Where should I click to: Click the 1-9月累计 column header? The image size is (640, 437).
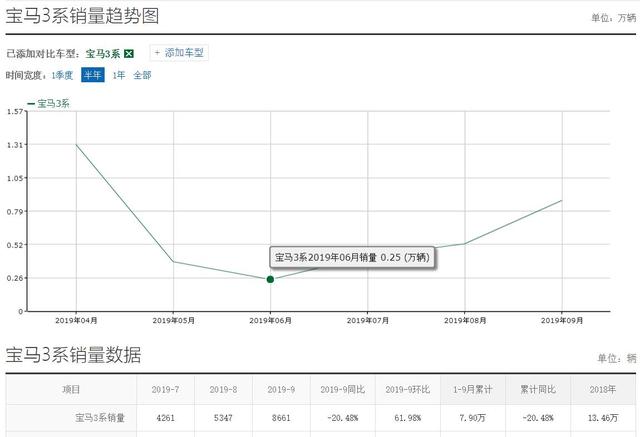pos(473,390)
